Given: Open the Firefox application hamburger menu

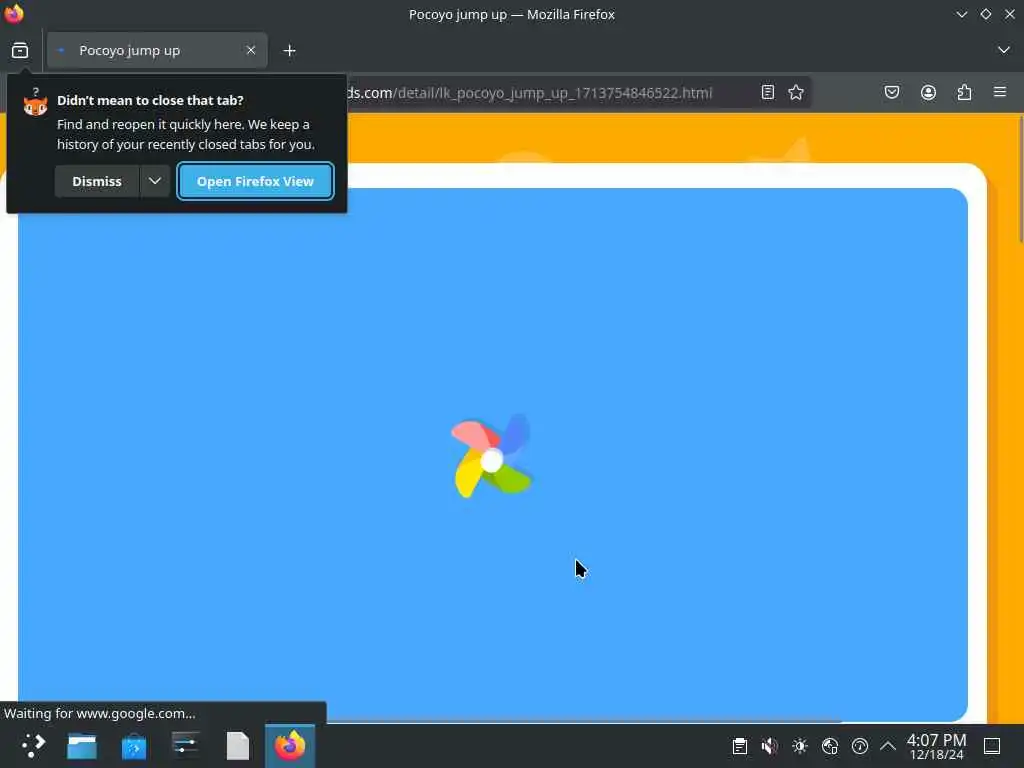Looking at the screenshot, I should tap(1000, 92).
